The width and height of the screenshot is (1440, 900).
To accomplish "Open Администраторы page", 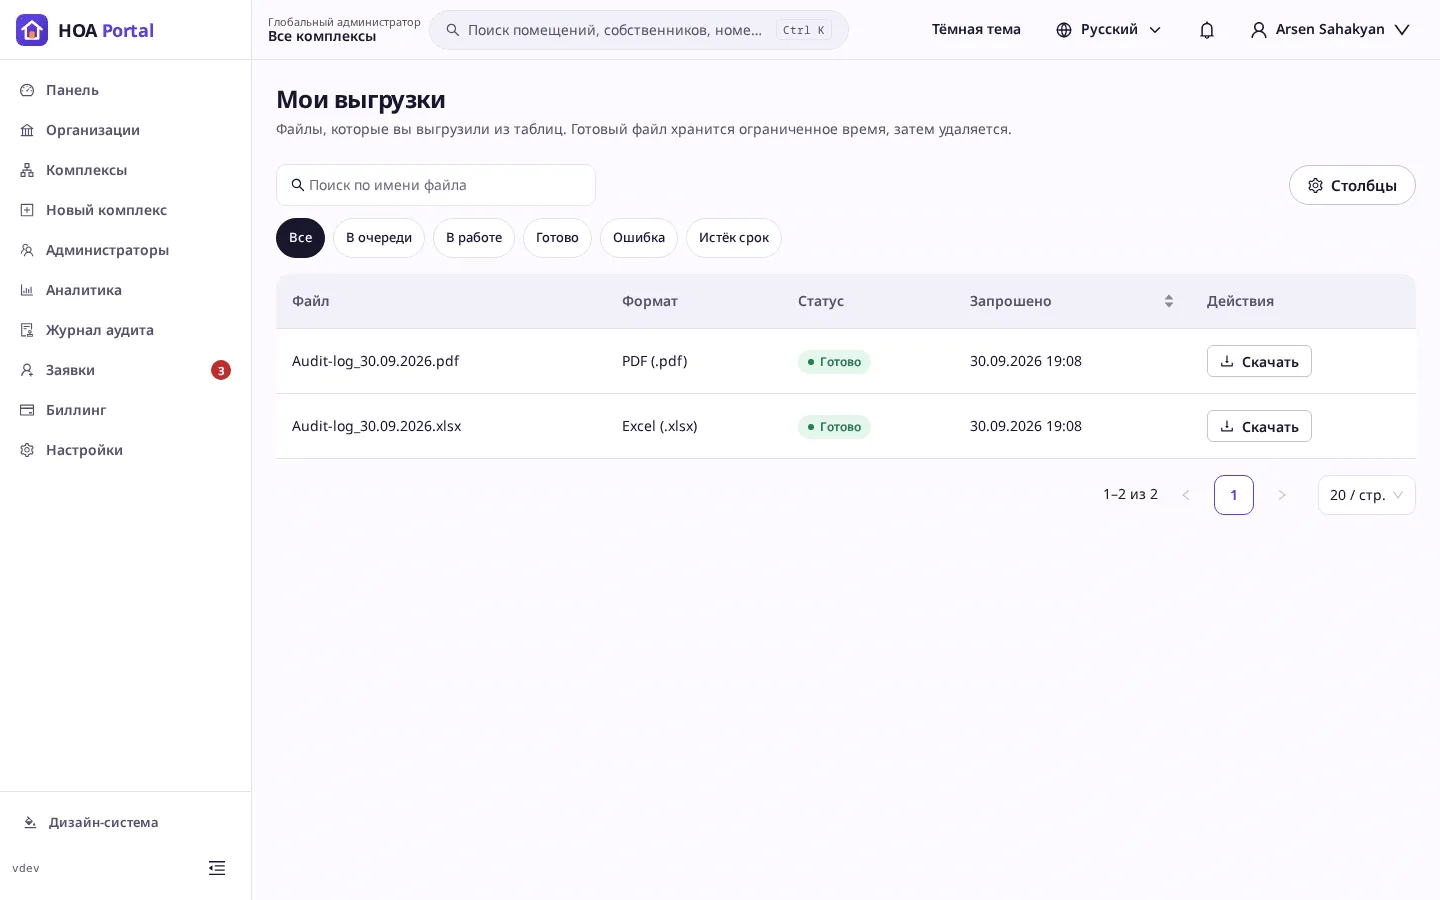I will pos(125,250).
